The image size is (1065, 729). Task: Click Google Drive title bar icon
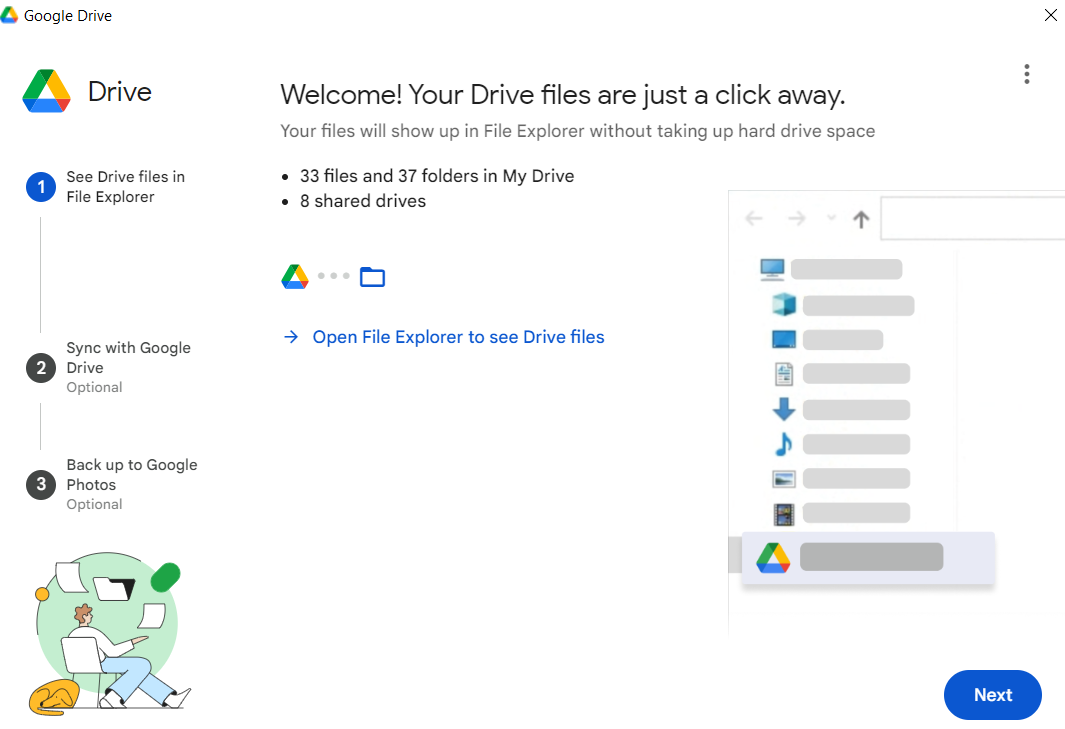9,15
